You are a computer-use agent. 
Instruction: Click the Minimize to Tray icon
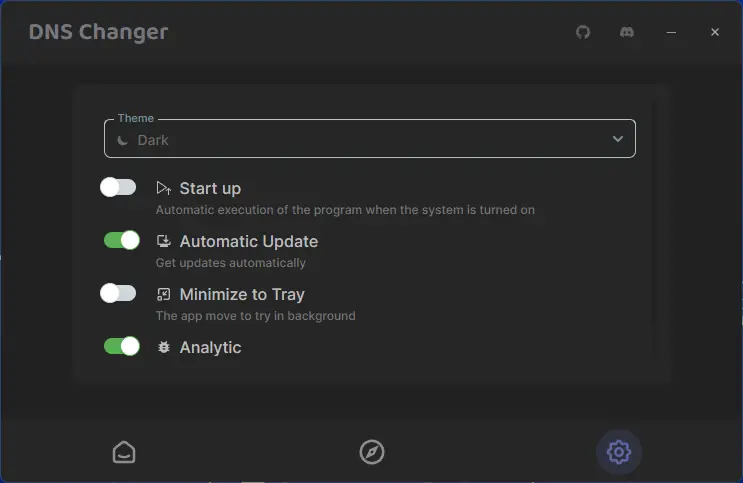coord(164,294)
